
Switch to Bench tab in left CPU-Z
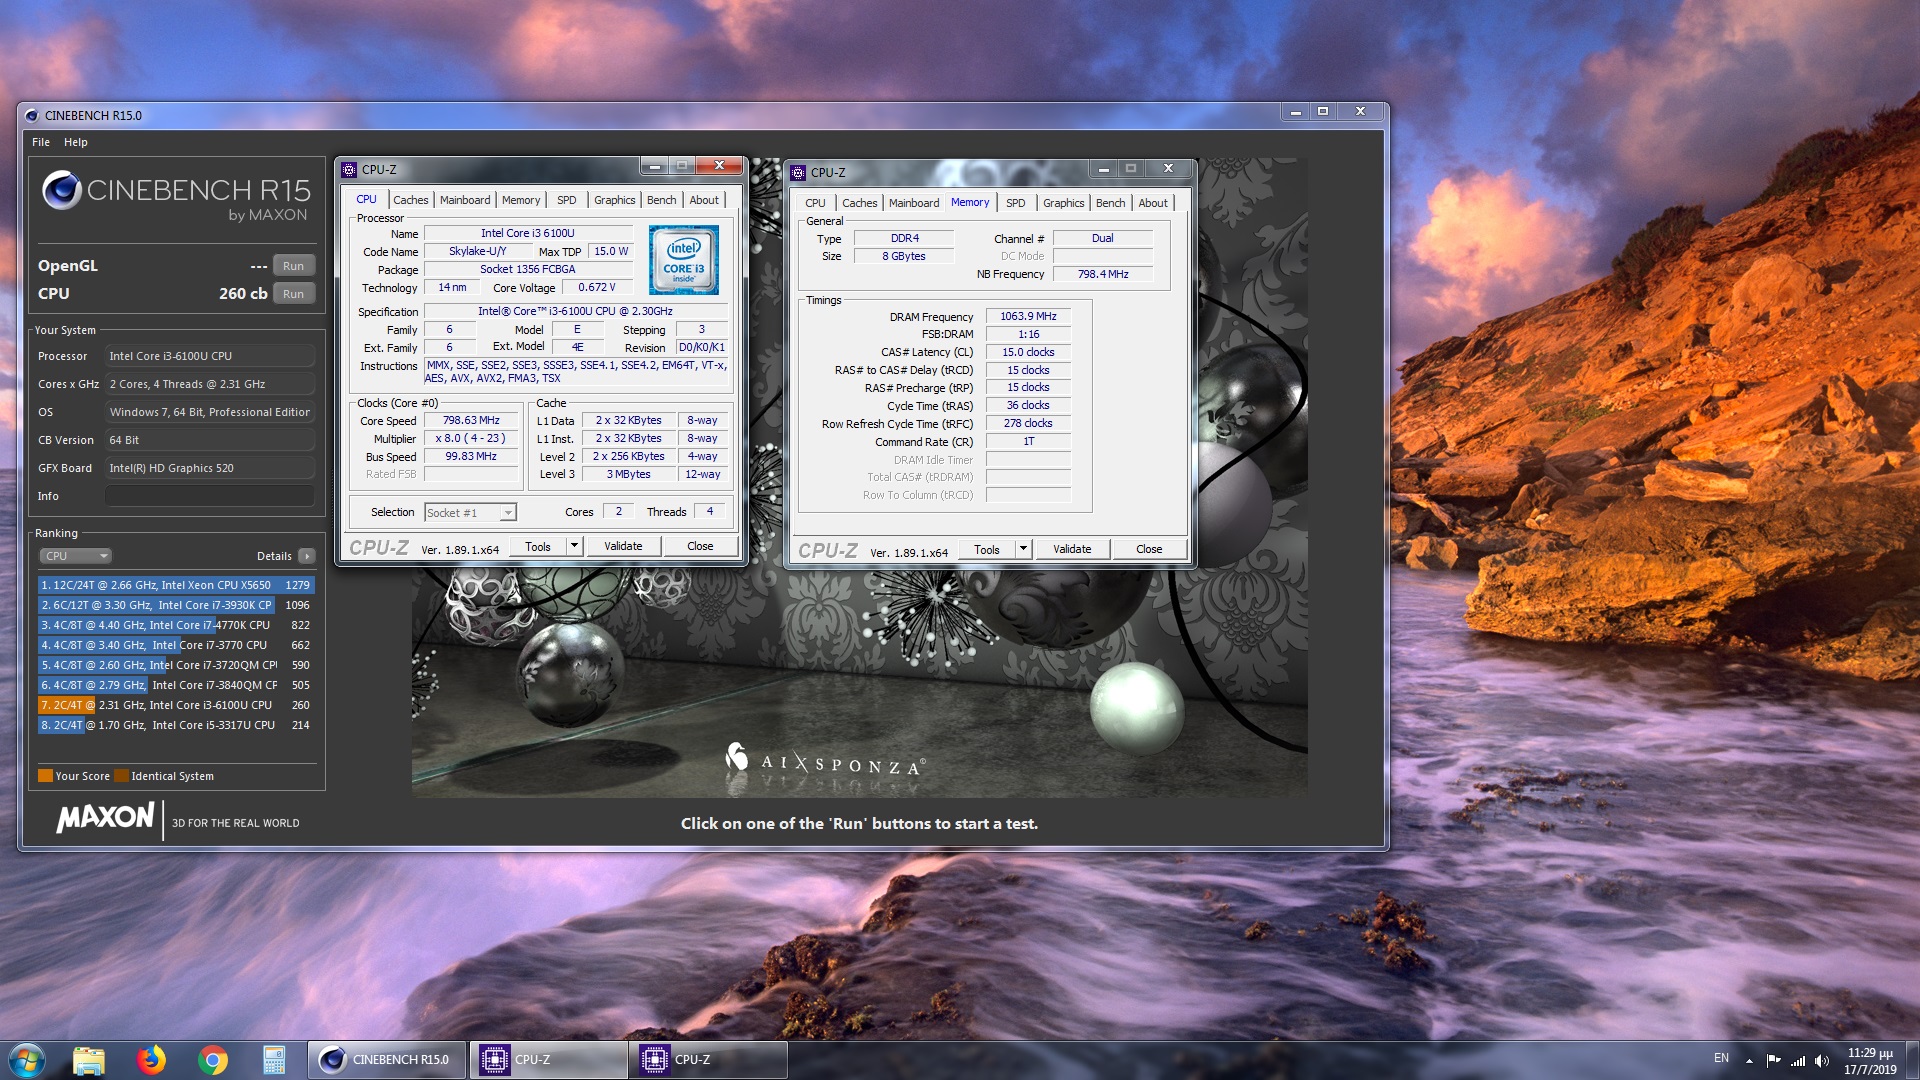[661, 200]
